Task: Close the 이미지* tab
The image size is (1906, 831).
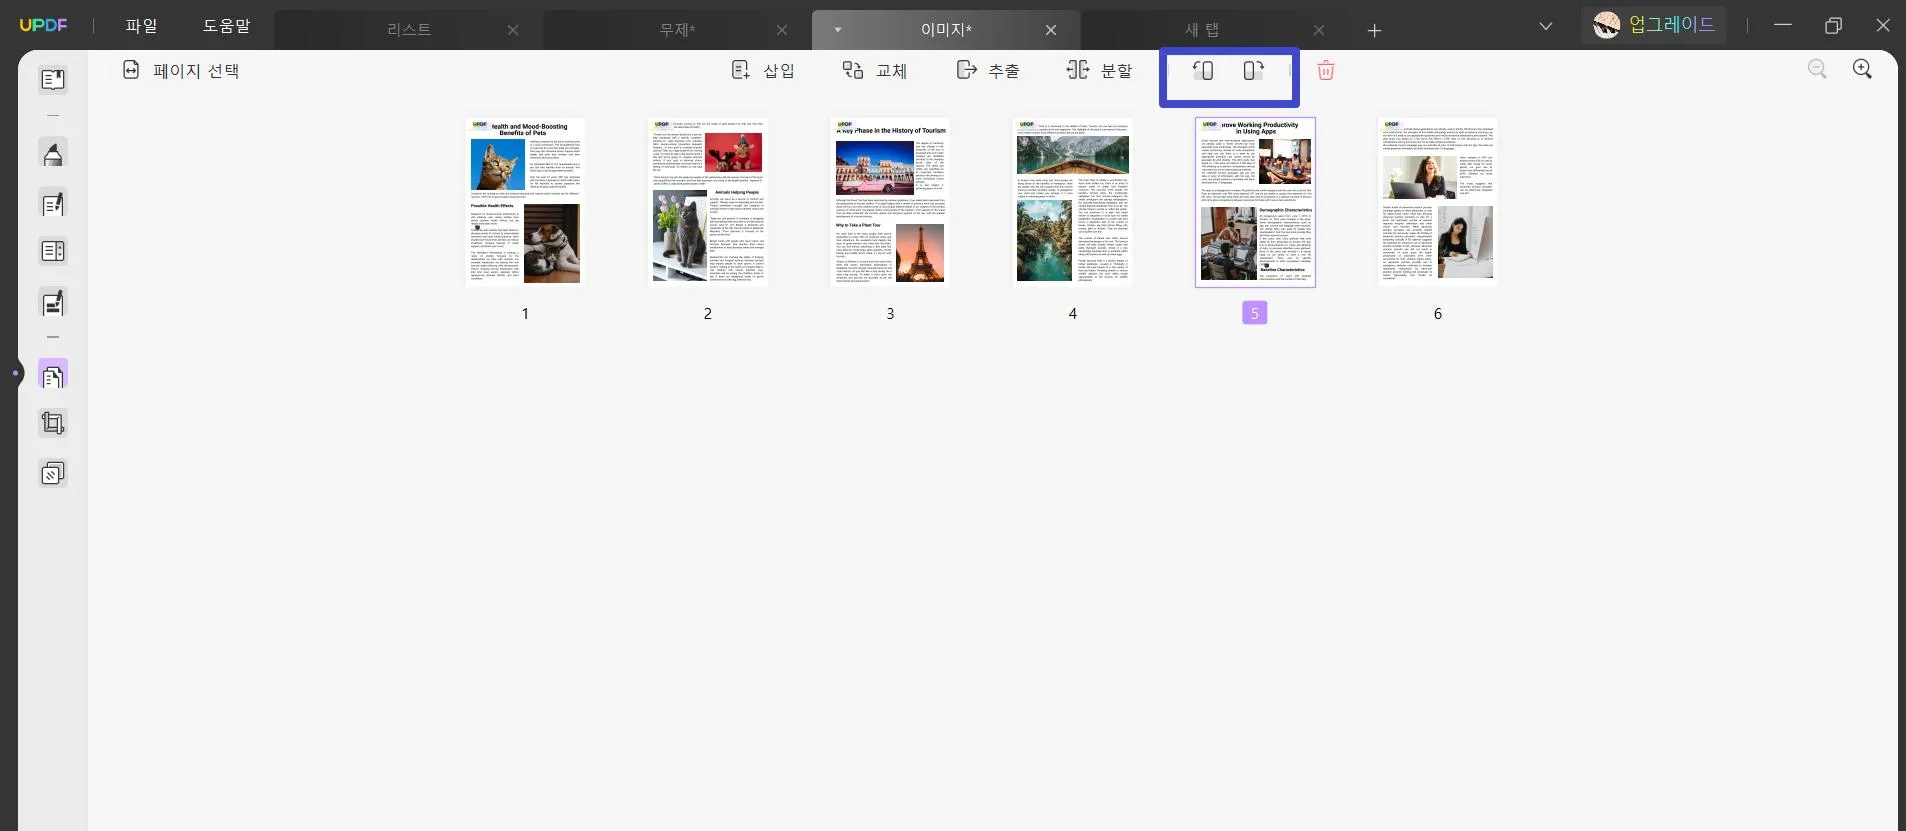Action: [x=1051, y=30]
